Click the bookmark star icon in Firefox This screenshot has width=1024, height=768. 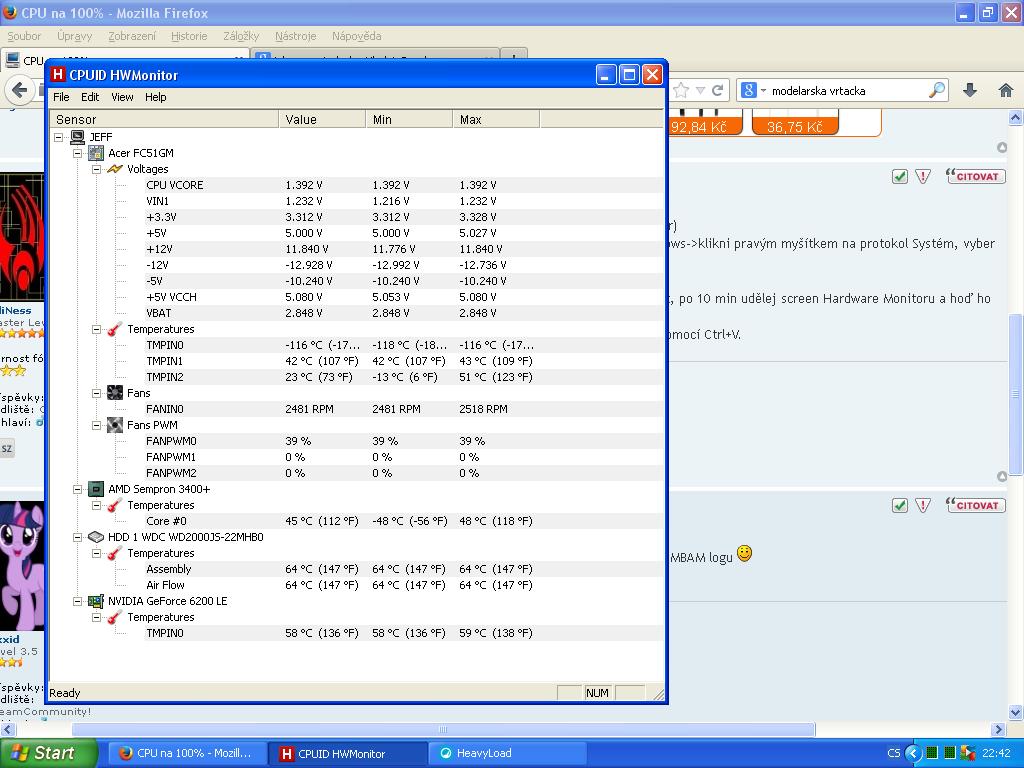click(x=680, y=90)
